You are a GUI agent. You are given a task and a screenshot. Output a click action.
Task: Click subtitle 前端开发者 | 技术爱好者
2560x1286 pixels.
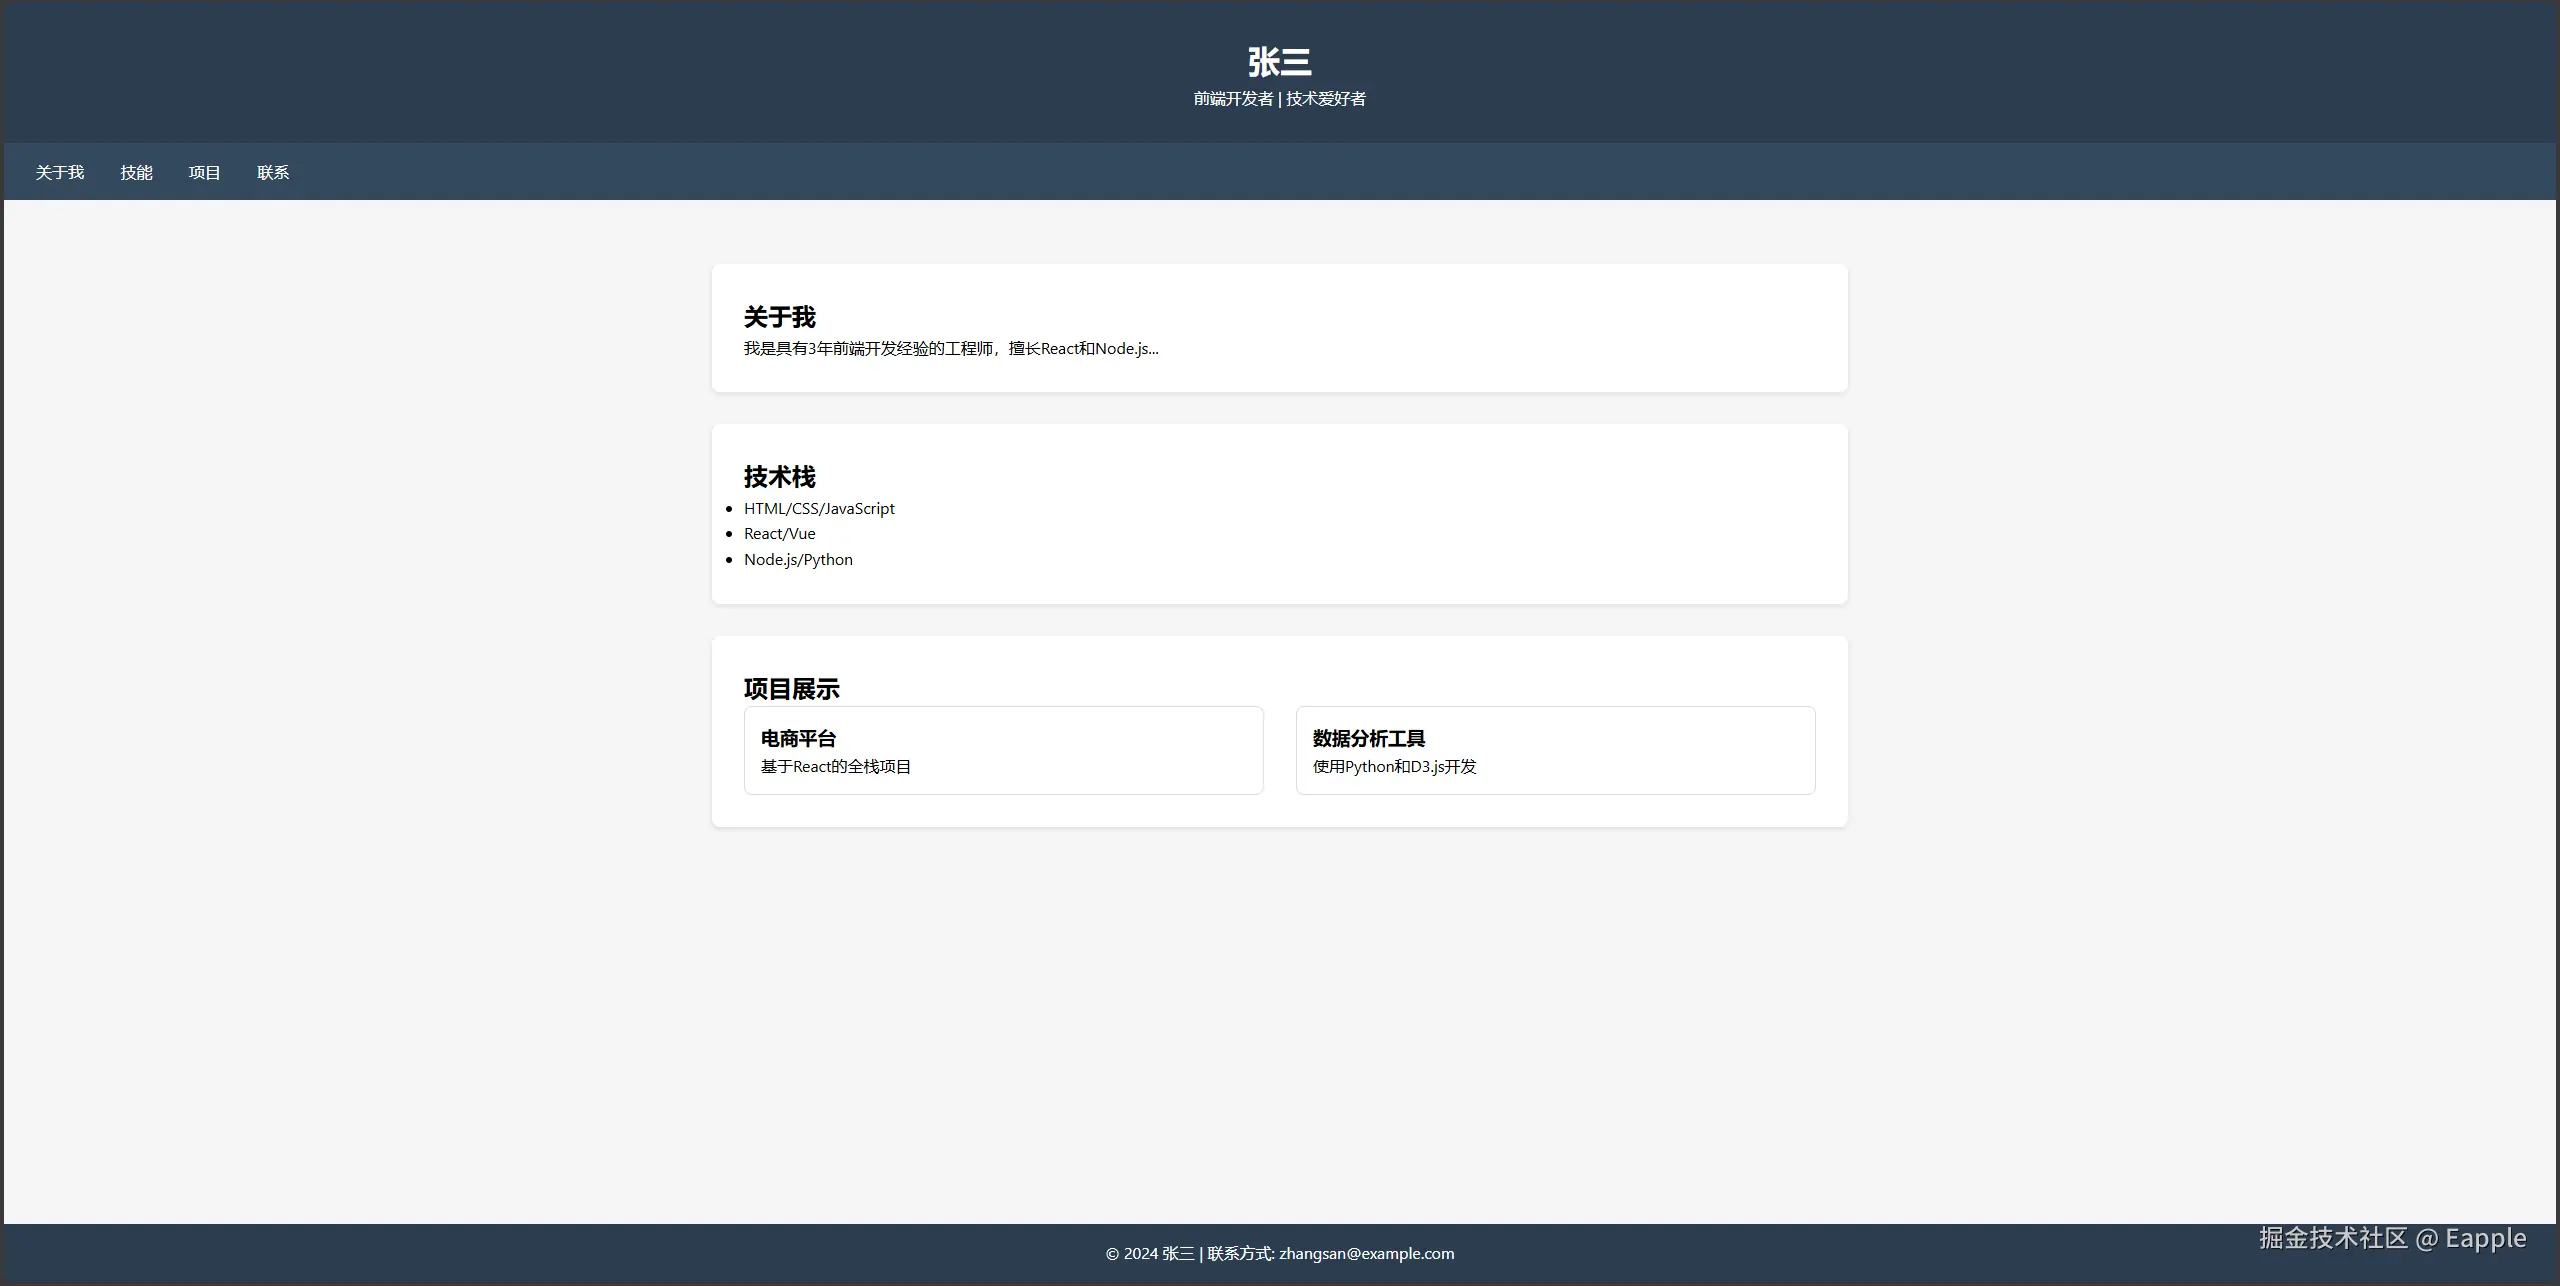[1279, 99]
